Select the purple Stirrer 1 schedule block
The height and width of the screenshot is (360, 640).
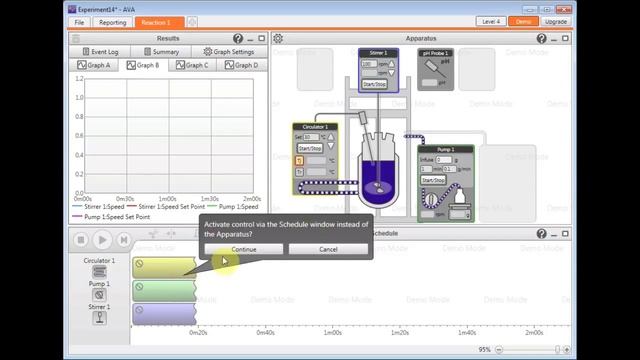(164, 313)
